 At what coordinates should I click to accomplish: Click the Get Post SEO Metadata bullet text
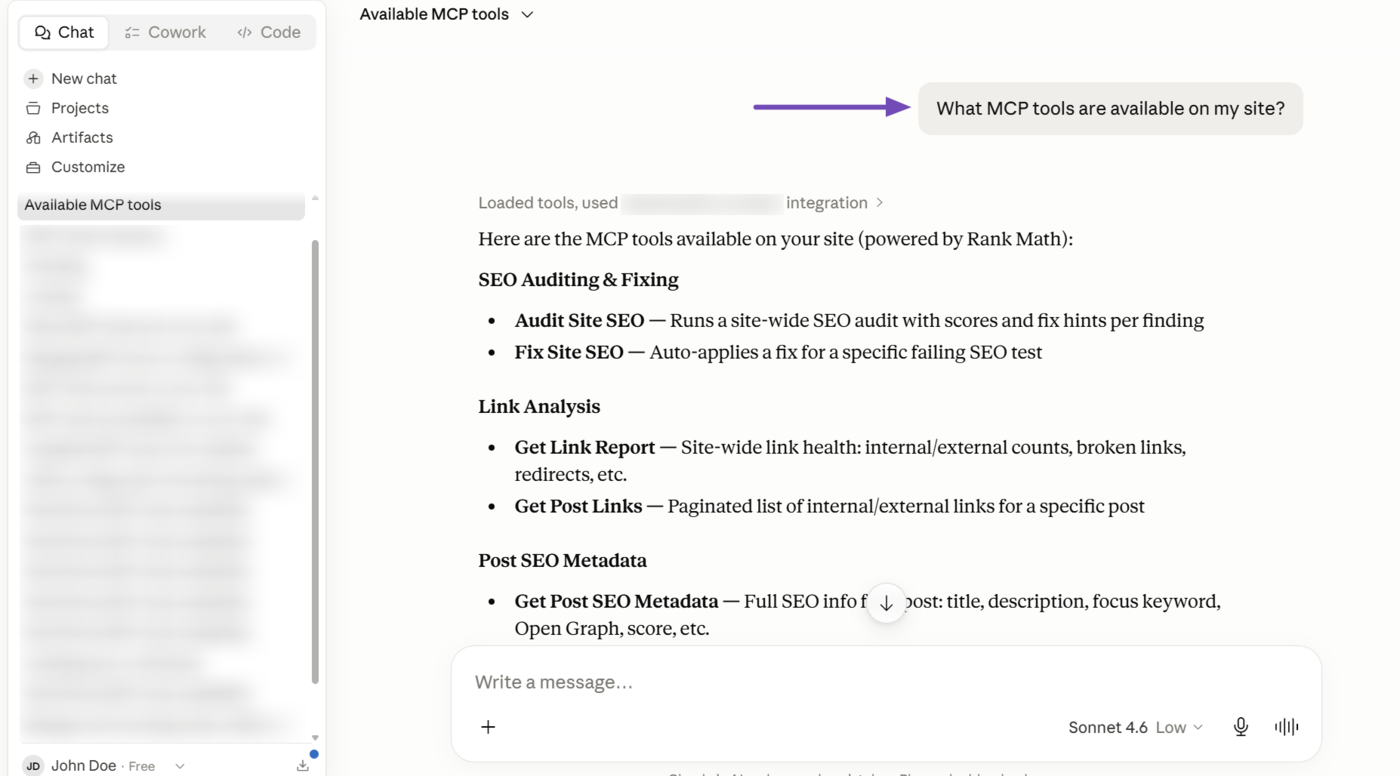click(x=867, y=615)
